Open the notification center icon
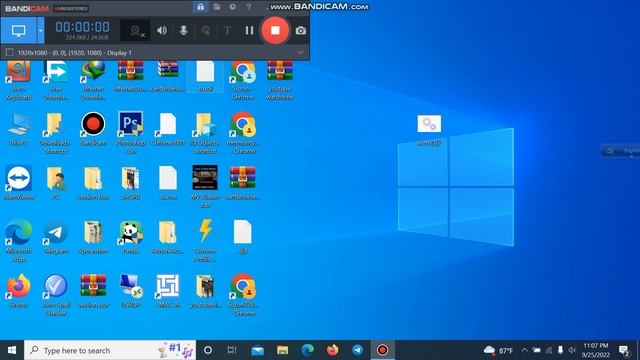The image size is (640, 360). 624,350
